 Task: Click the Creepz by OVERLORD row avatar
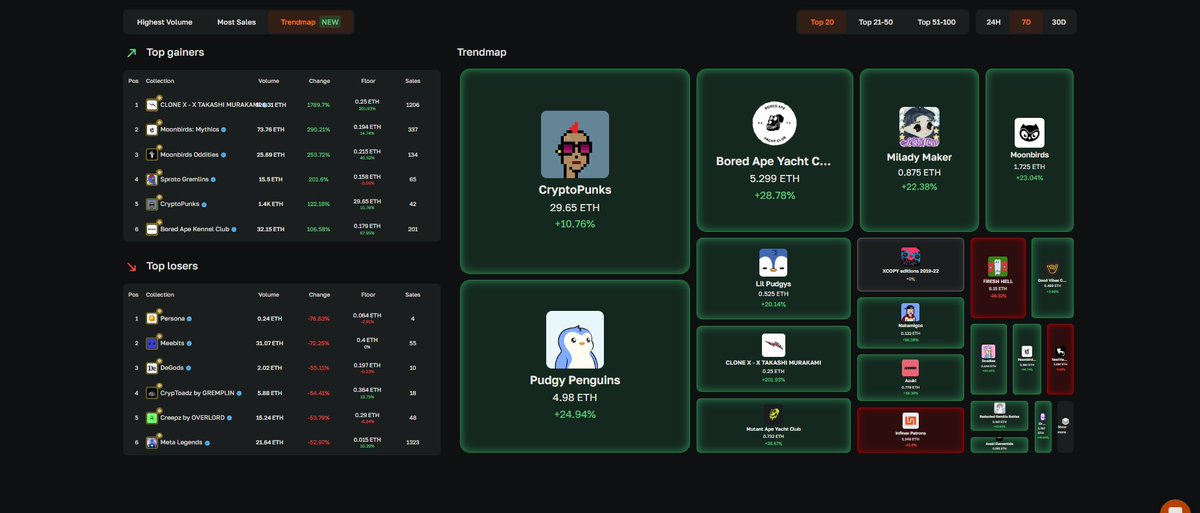coord(152,417)
